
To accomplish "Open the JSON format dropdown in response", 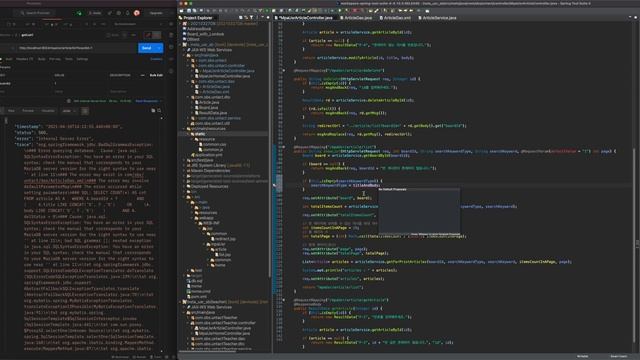I will coord(69,111).
